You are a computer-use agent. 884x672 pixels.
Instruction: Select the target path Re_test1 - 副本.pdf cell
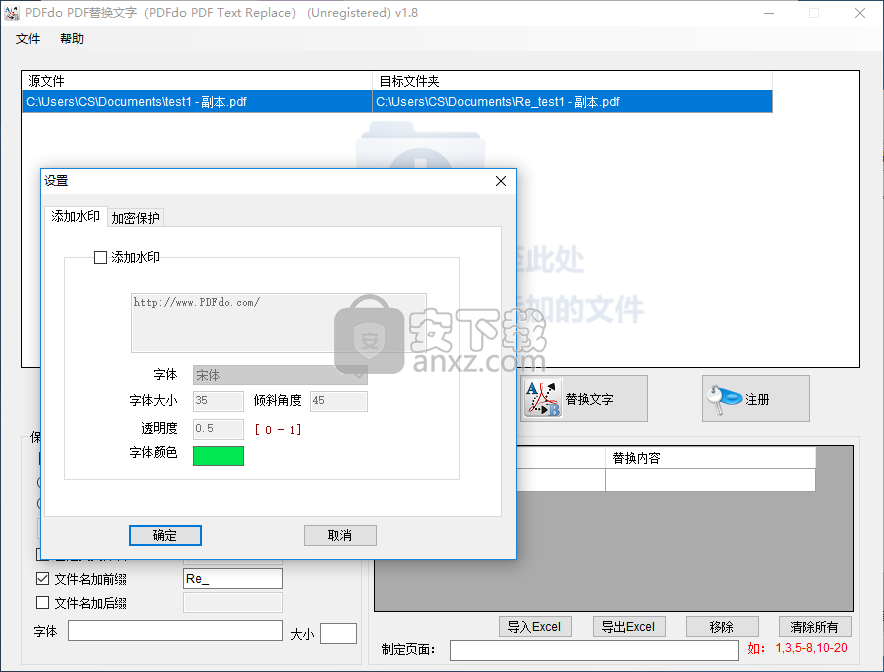tap(572, 102)
